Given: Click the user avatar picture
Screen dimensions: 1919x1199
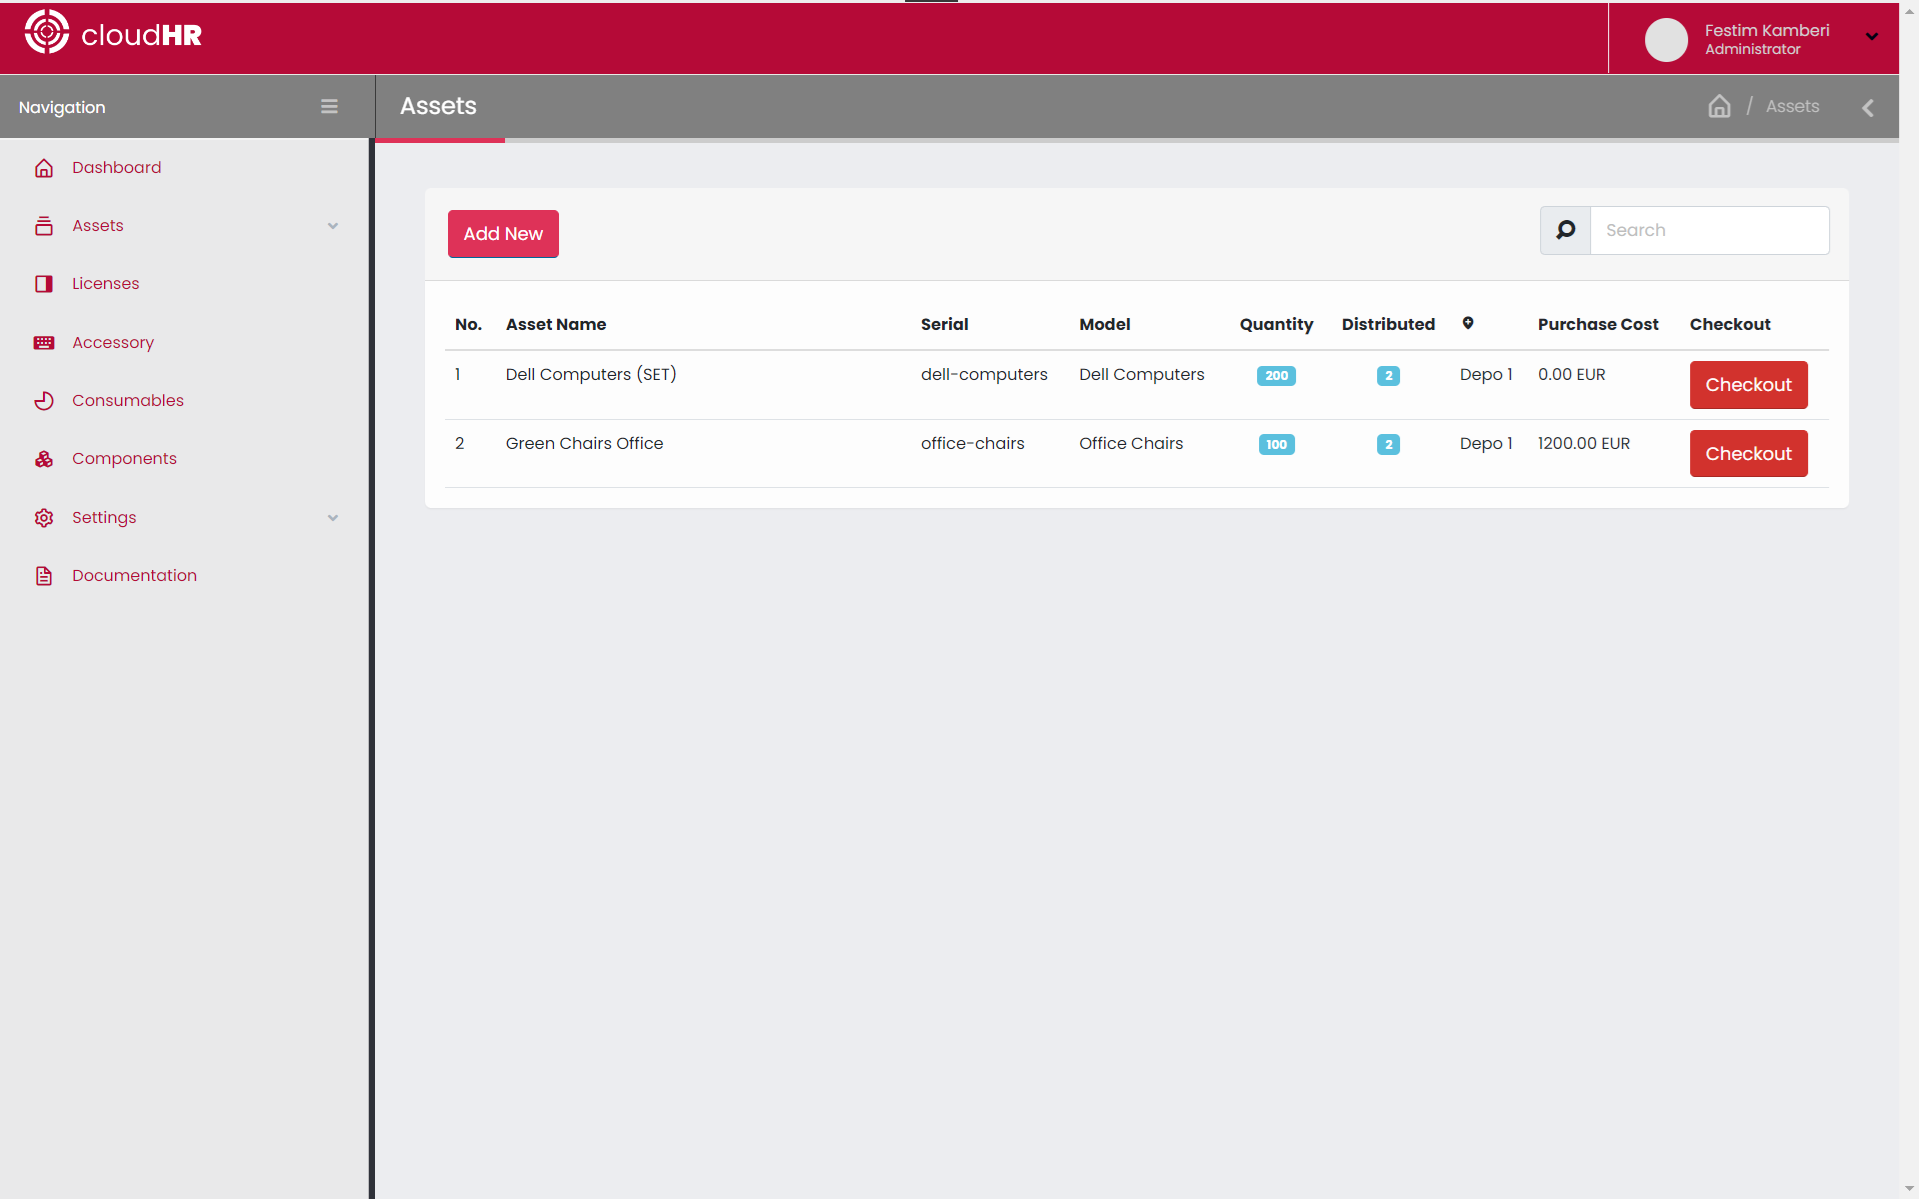Looking at the screenshot, I should 1666,40.
